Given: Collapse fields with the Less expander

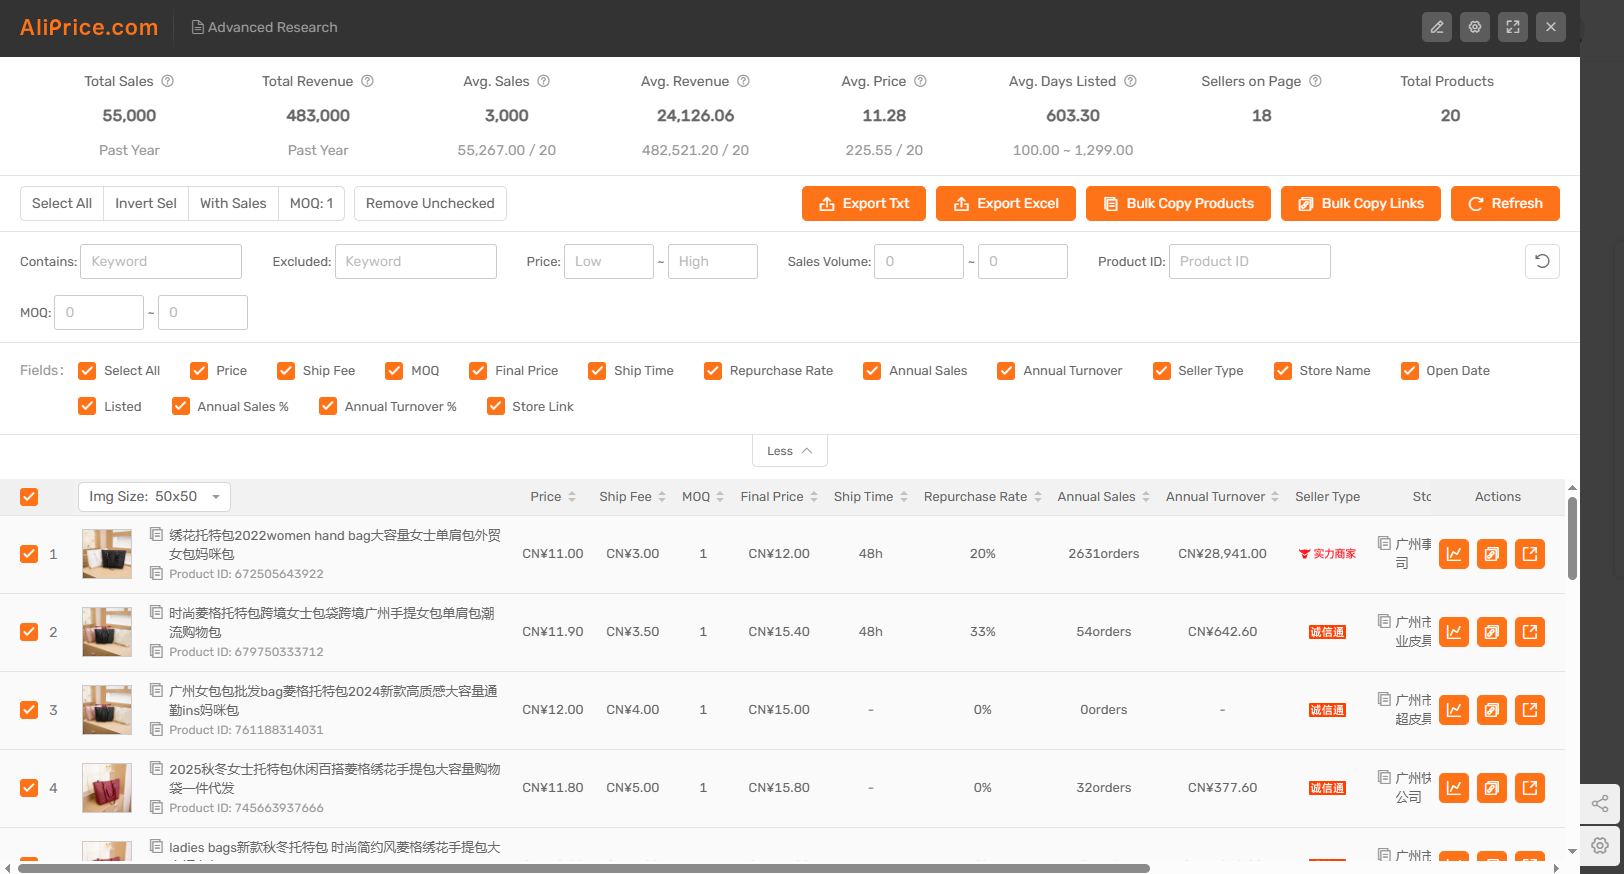Looking at the screenshot, I should click(x=789, y=451).
